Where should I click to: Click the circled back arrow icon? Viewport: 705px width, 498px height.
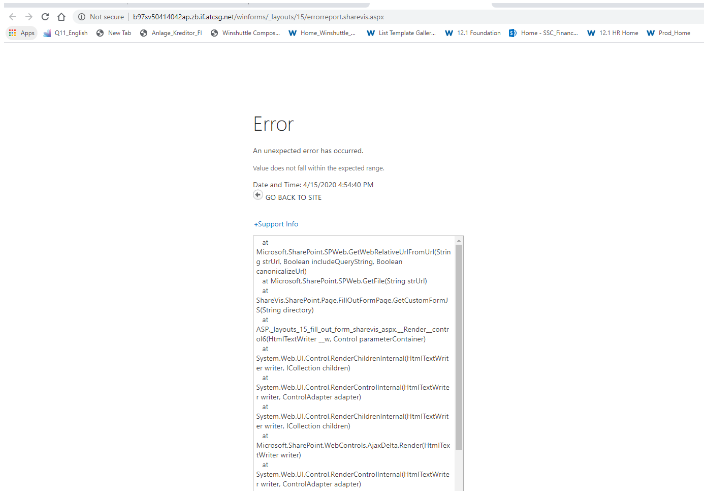(258, 196)
